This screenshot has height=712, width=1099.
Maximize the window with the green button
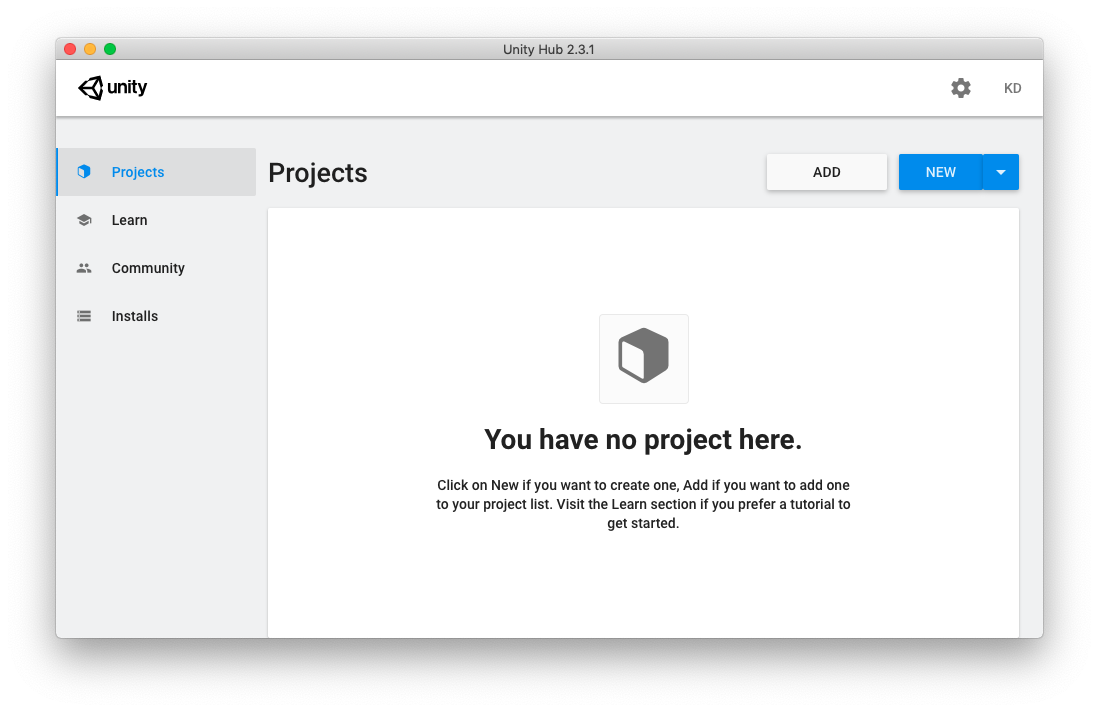[x=110, y=49]
